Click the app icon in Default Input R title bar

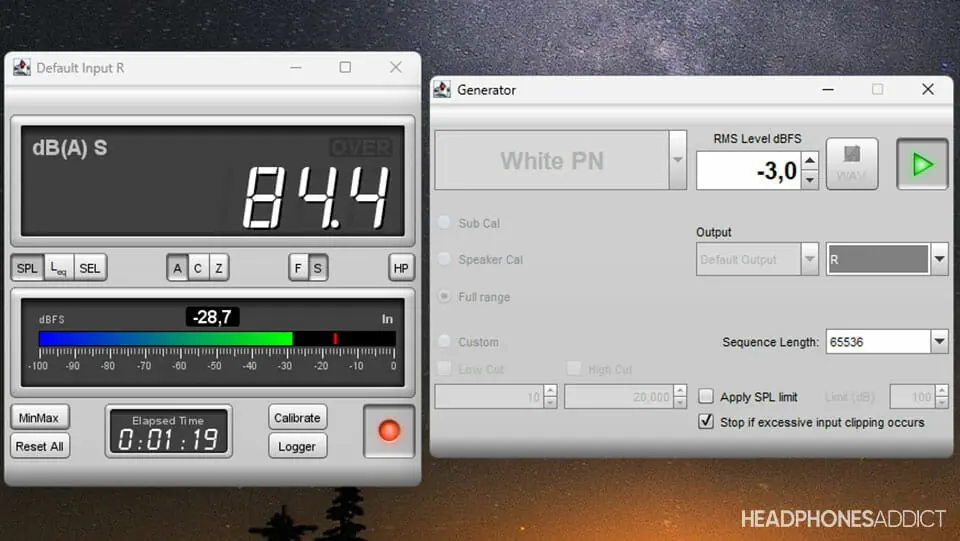pos(22,67)
